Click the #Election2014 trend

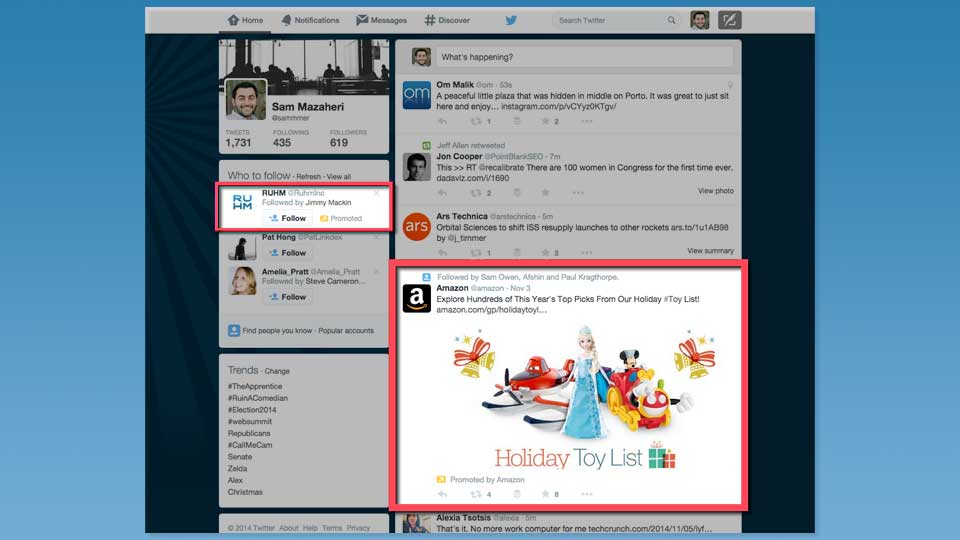[254, 410]
